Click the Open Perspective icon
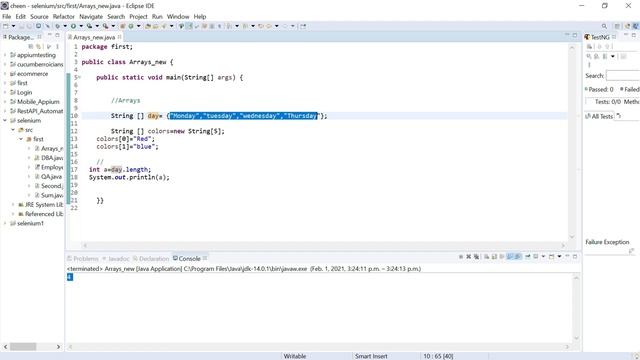The height and width of the screenshot is (360, 640). (618, 26)
